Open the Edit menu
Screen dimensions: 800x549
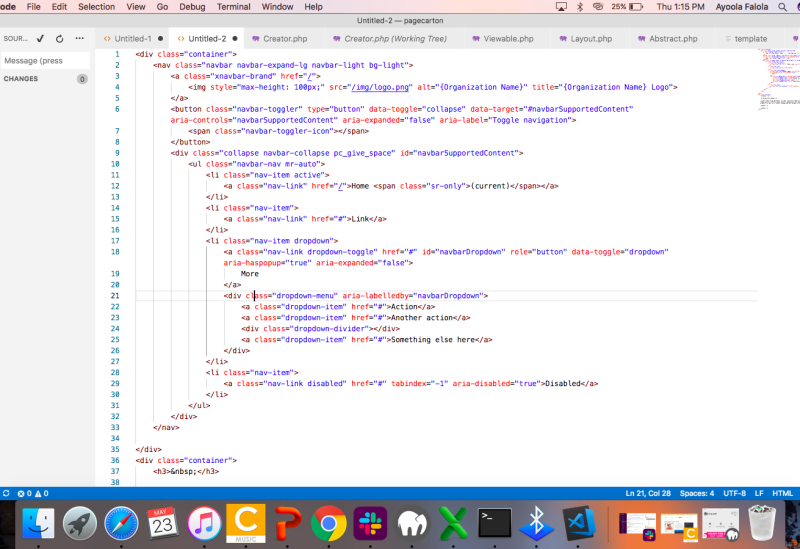[59, 7]
